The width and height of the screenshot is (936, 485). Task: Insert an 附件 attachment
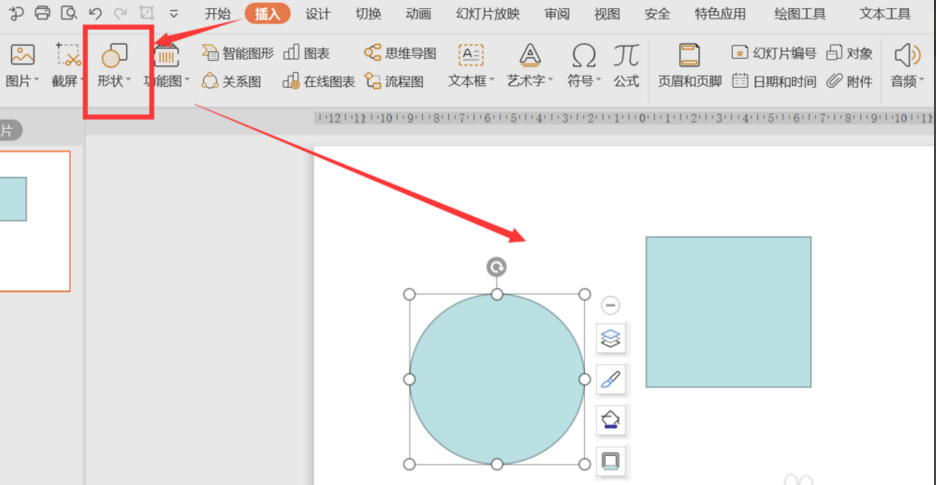click(849, 81)
